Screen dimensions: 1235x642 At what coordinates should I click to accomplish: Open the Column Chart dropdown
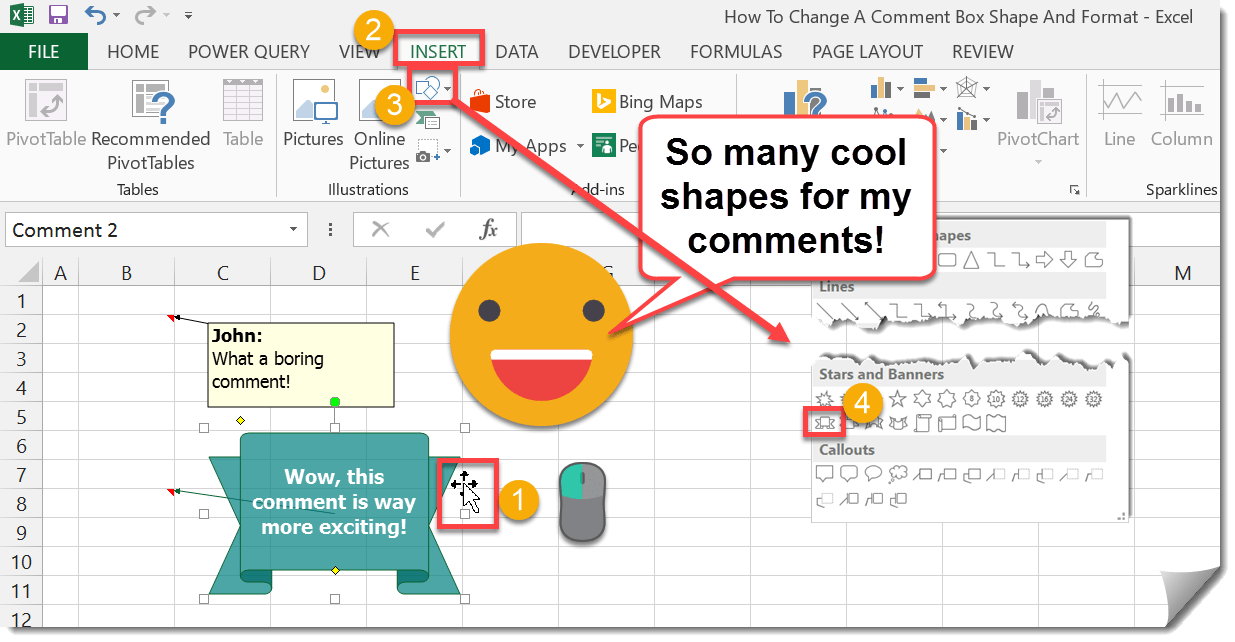(900, 88)
